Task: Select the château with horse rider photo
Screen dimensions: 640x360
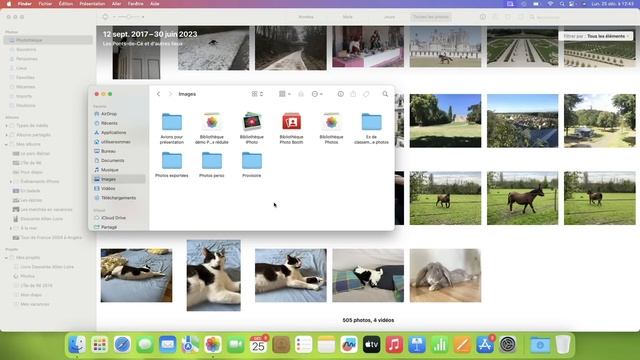Action: tap(445, 47)
